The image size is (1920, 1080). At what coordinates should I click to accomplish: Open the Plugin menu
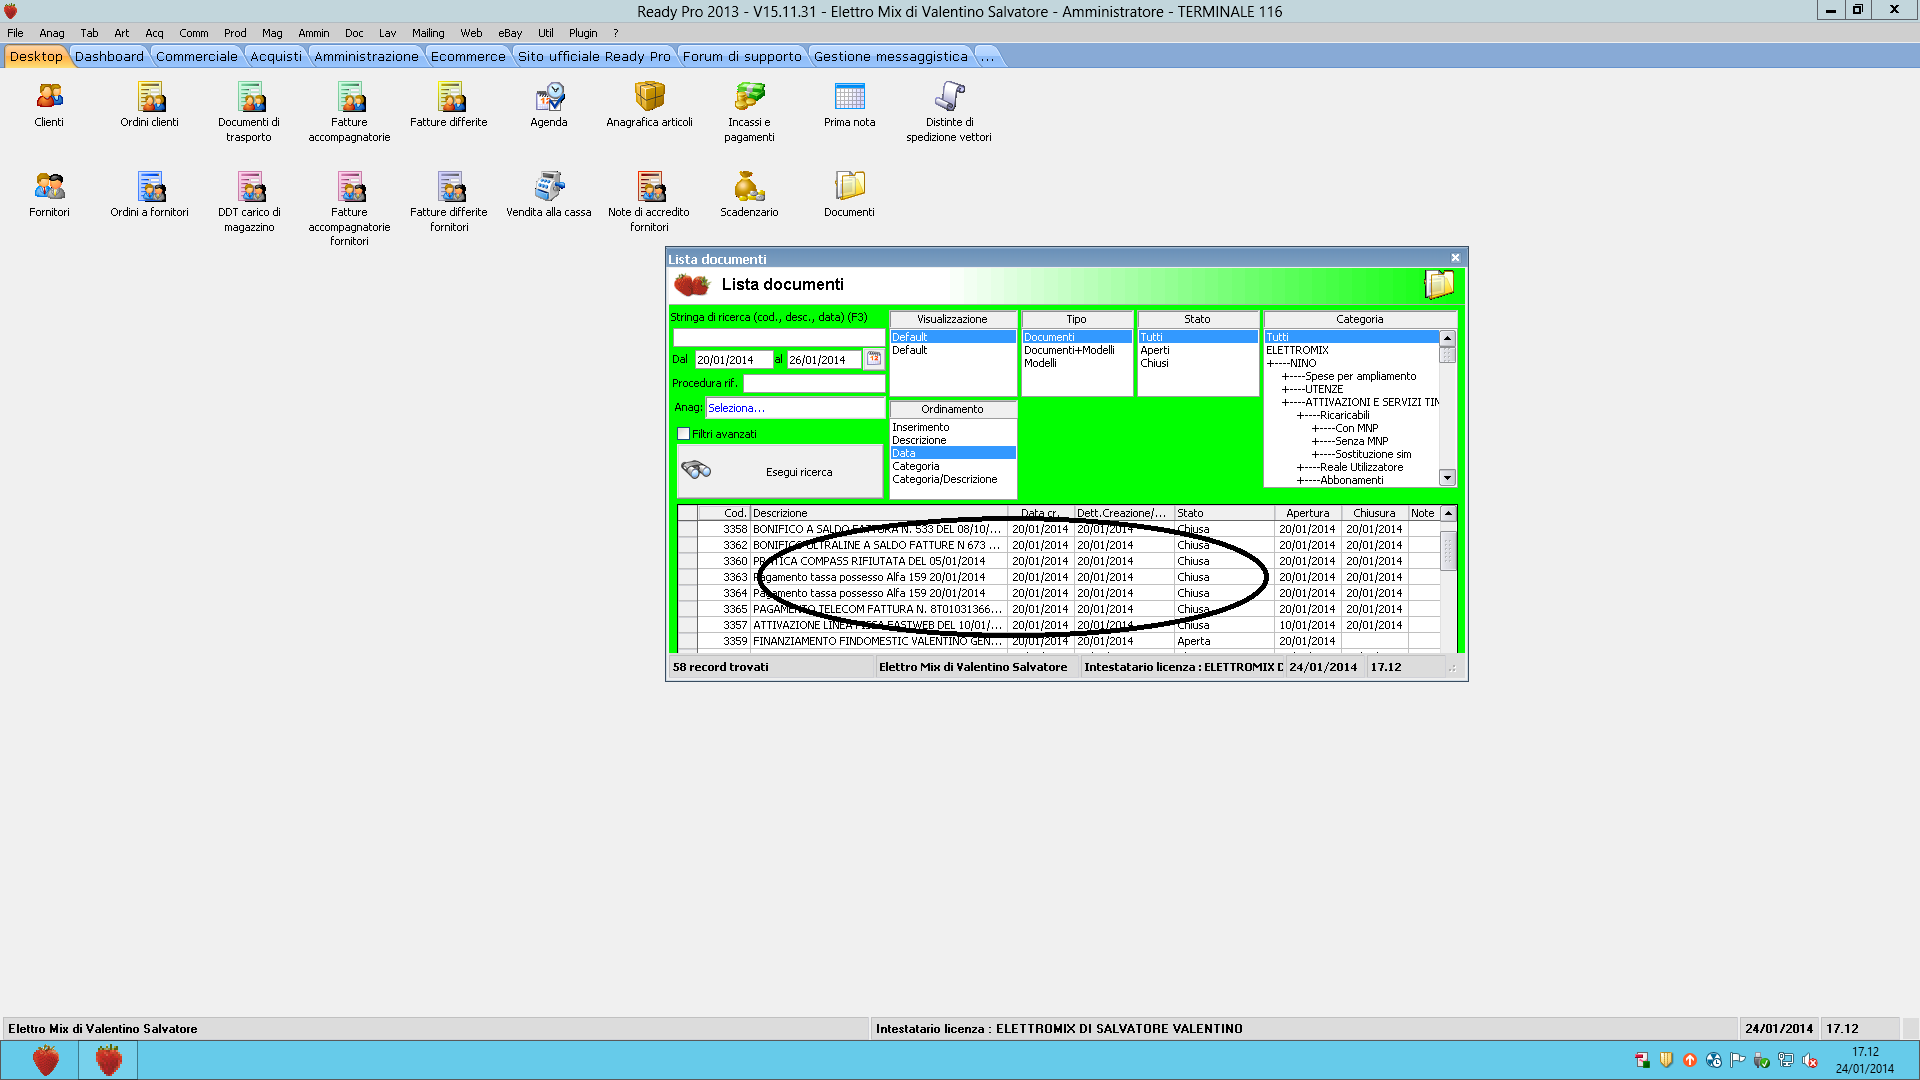(x=583, y=33)
